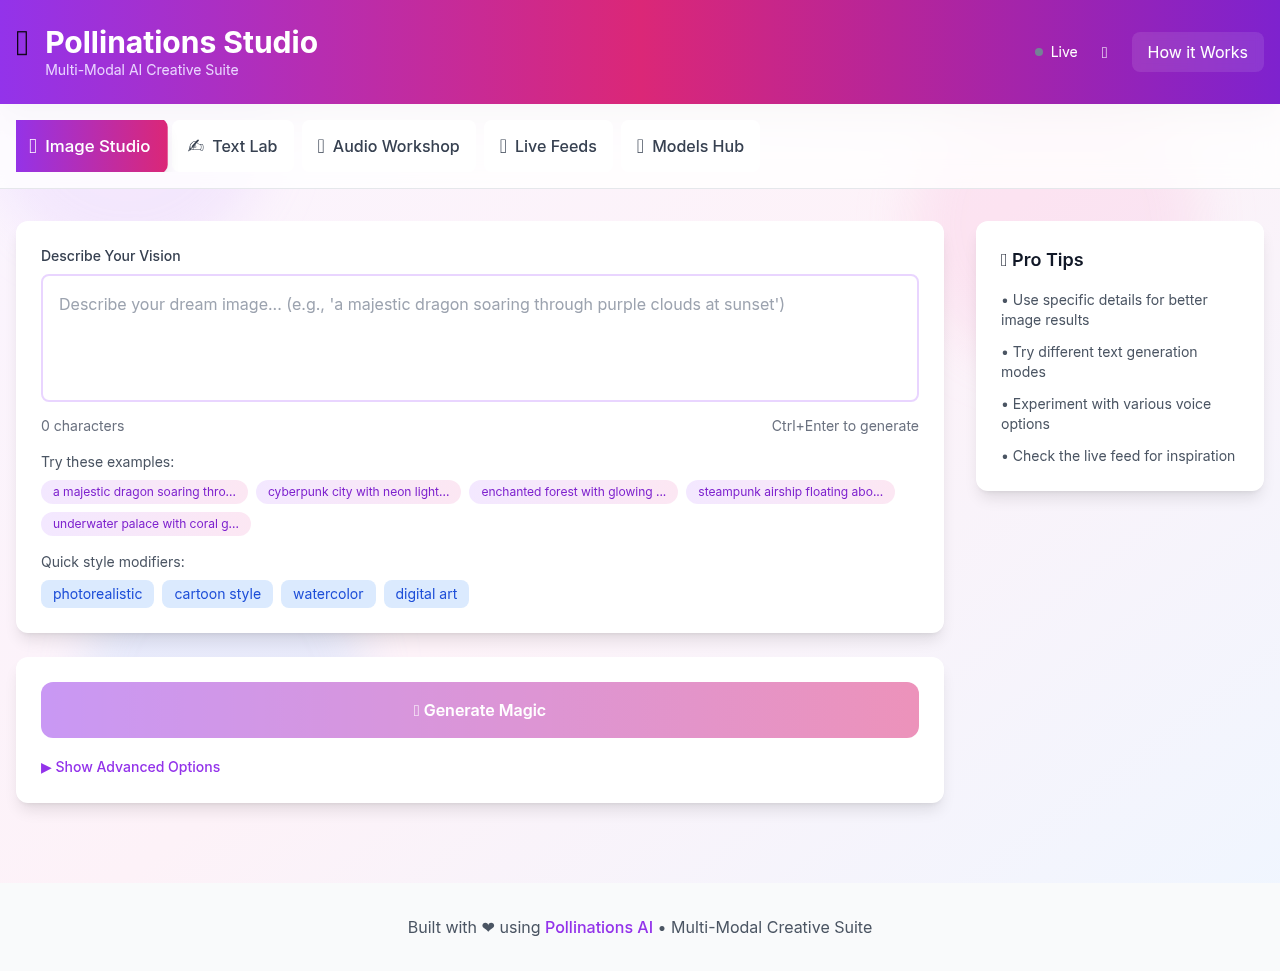Toggle the photorealistic style modifier
The image size is (1280, 971).
(97, 594)
